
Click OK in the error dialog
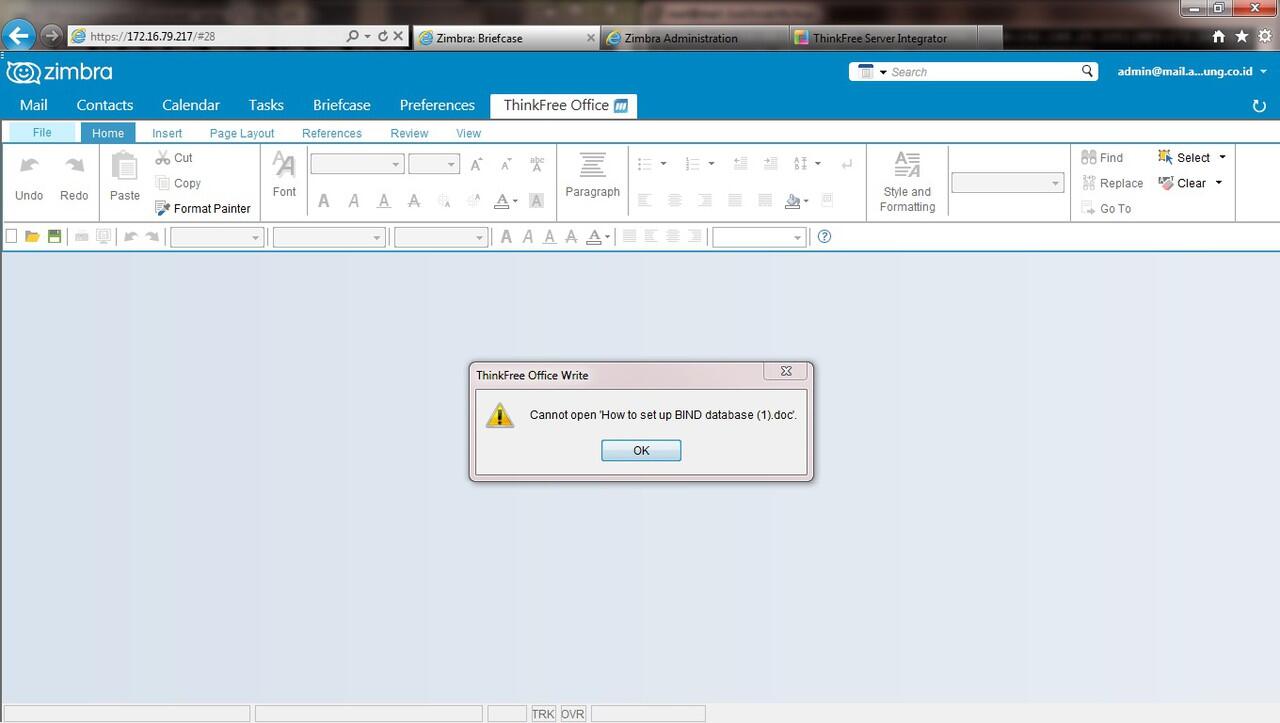click(x=641, y=451)
